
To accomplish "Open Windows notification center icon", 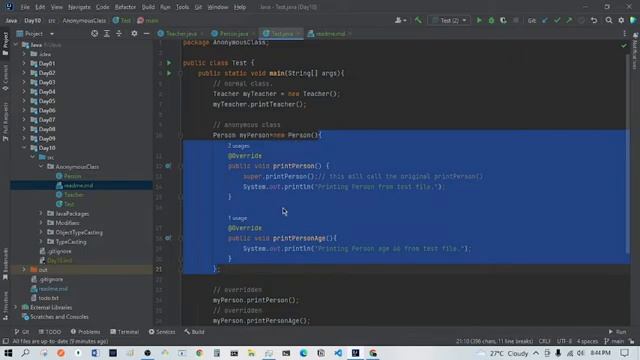I will 624,353.
